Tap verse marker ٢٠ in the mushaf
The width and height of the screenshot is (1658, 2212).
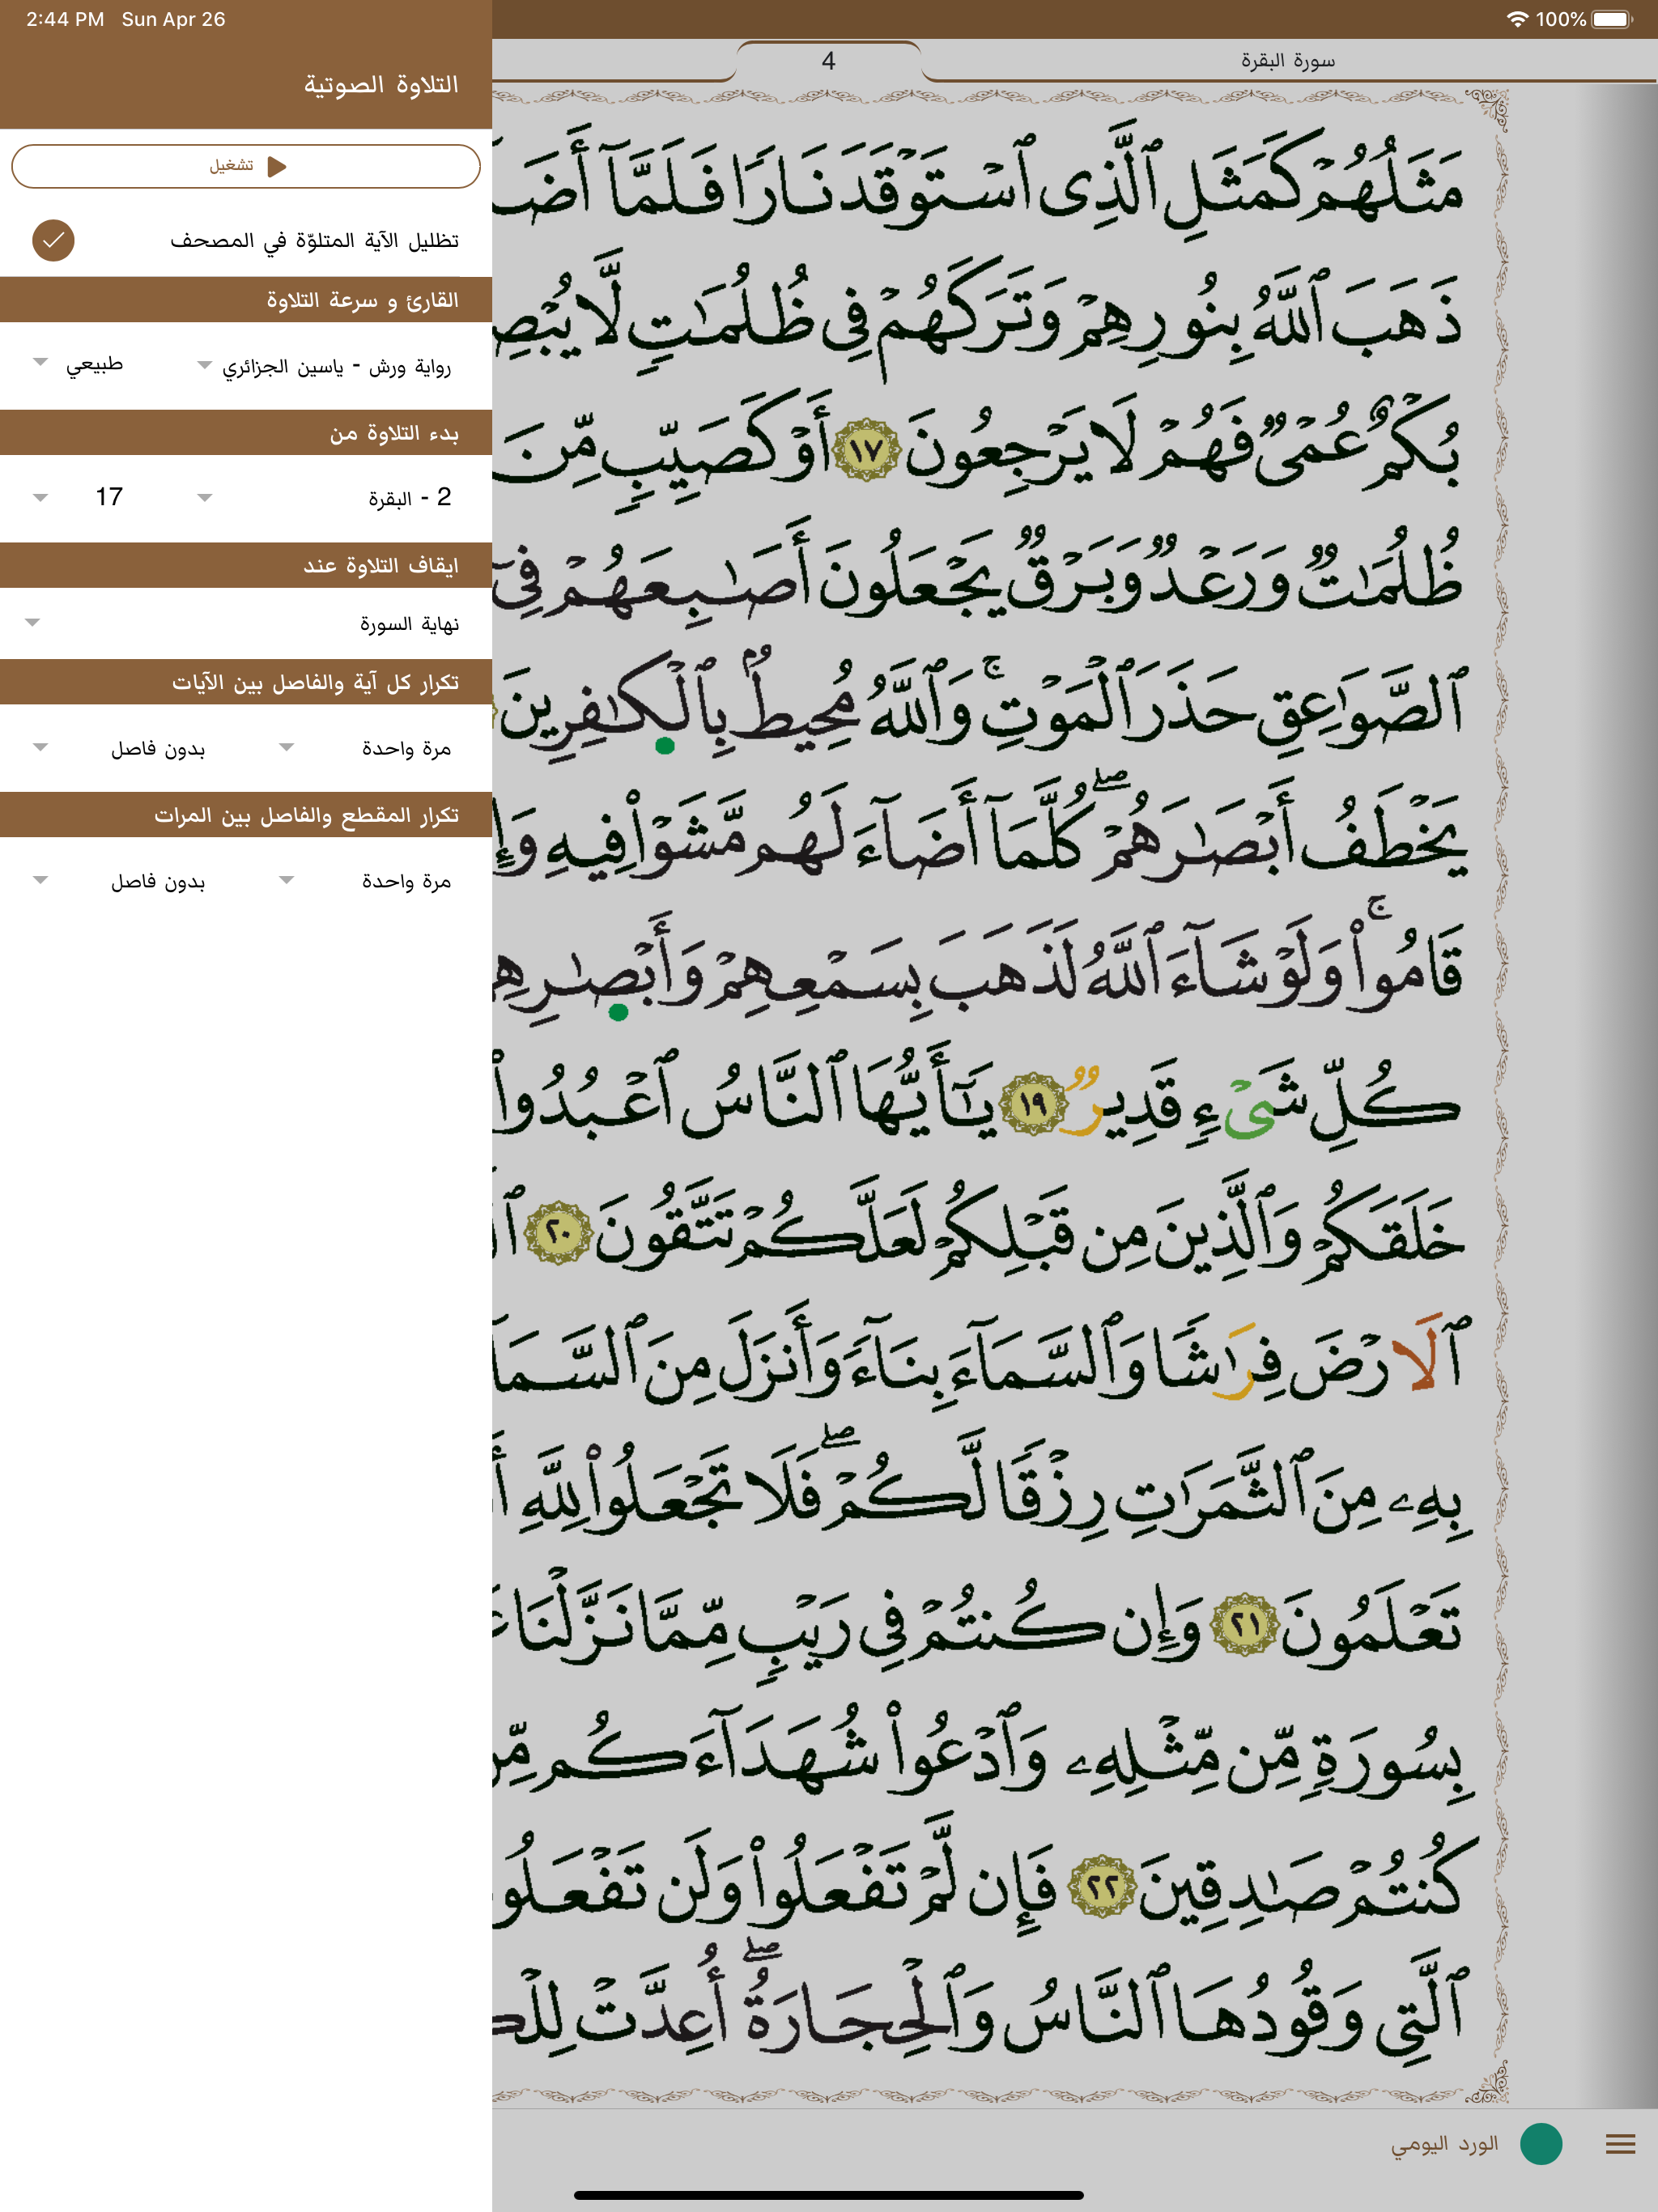[559, 1232]
